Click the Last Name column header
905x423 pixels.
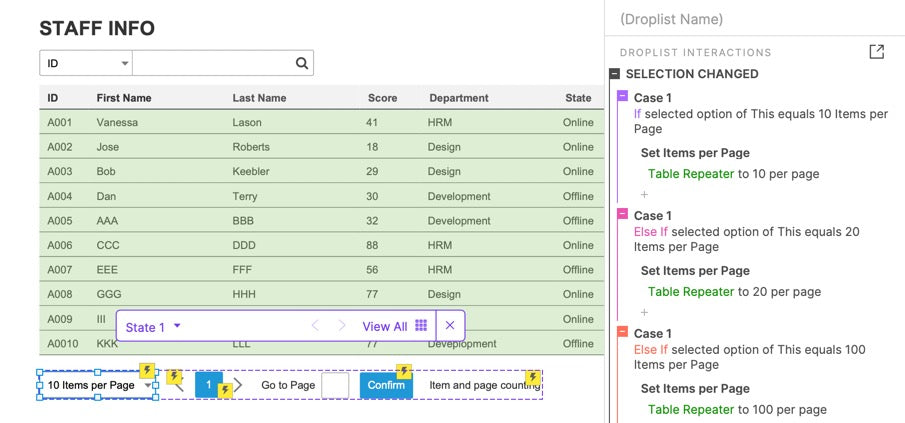pyautogui.click(x=259, y=98)
